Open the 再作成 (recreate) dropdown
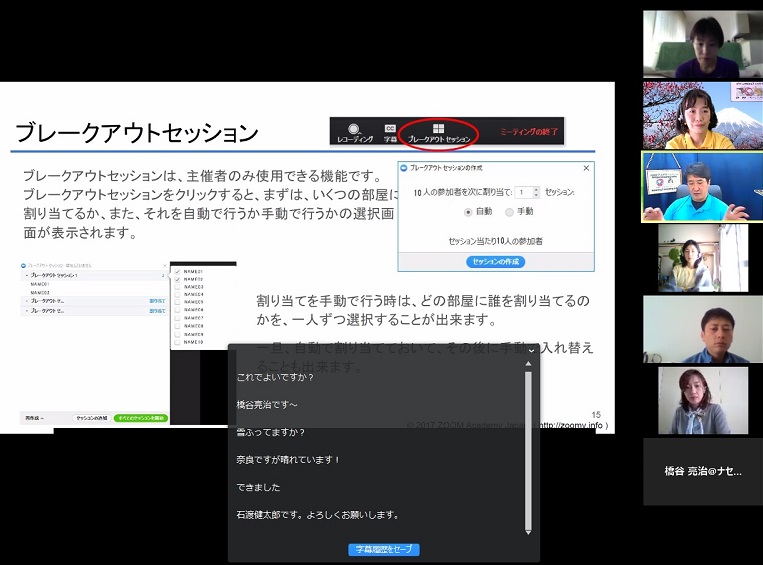 [x=34, y=418]
